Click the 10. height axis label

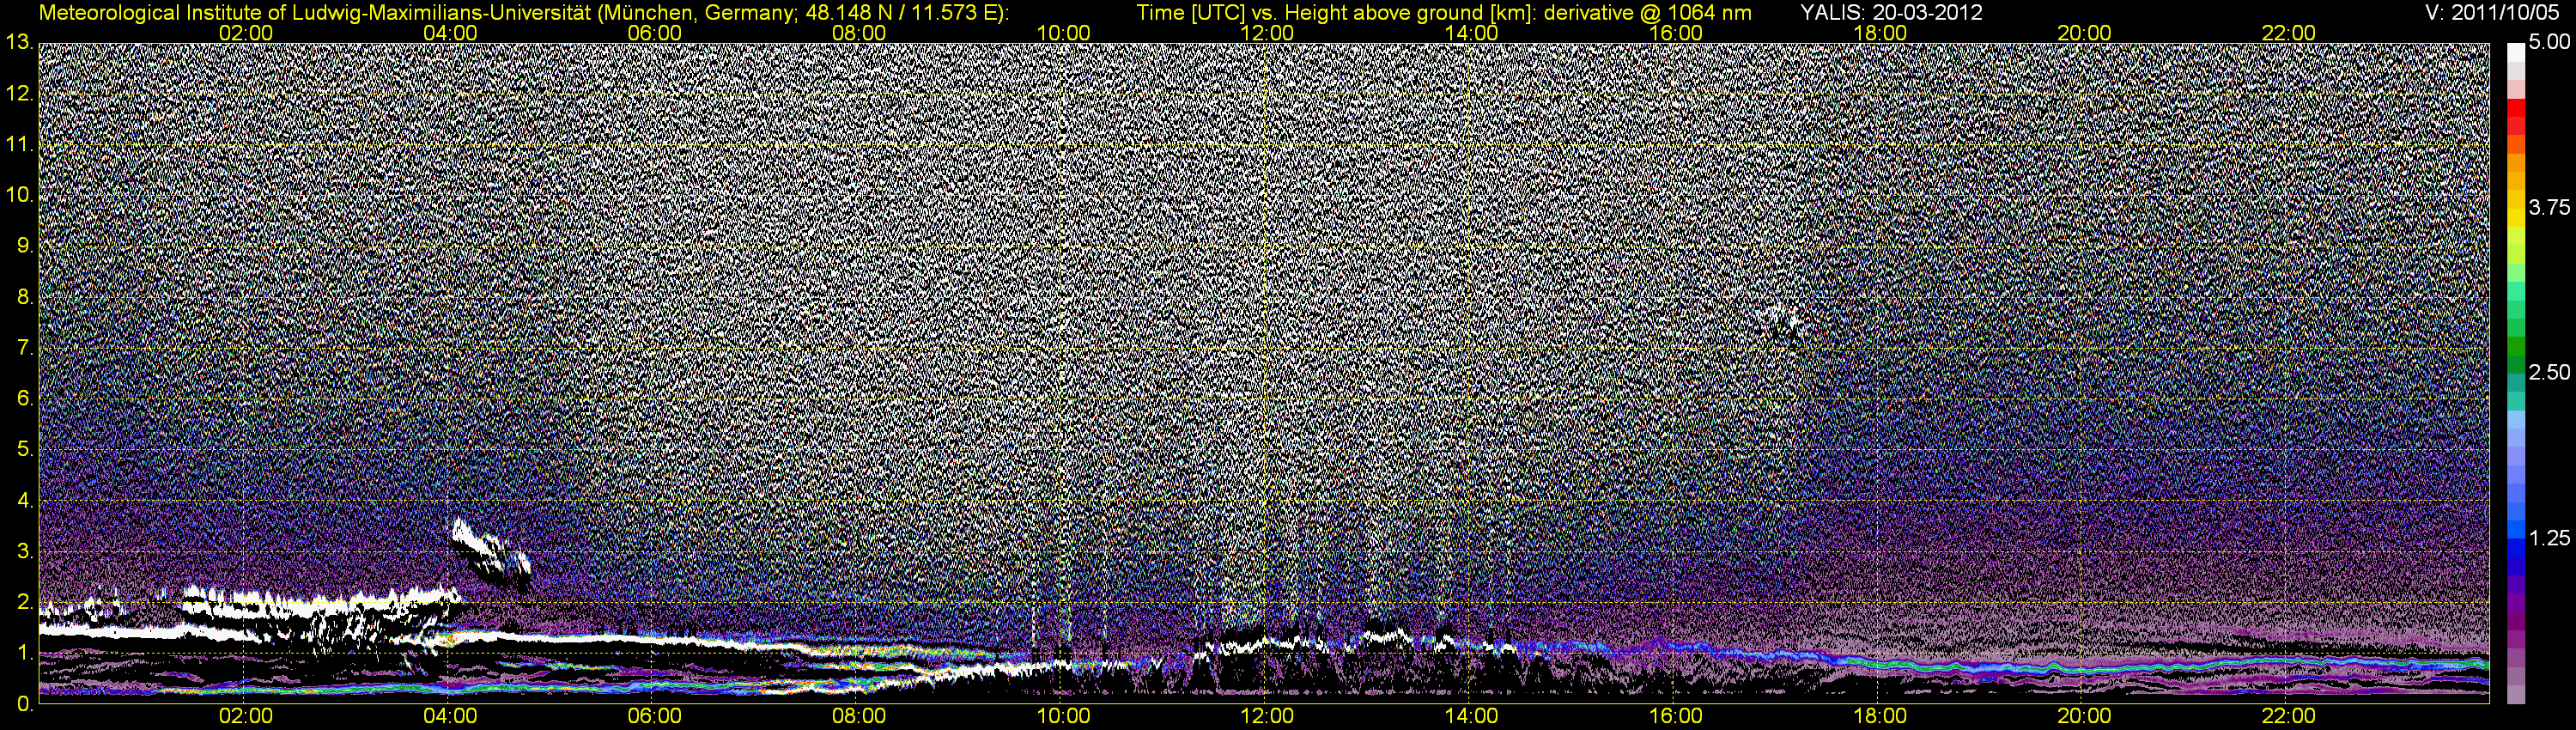coord(19,195)
